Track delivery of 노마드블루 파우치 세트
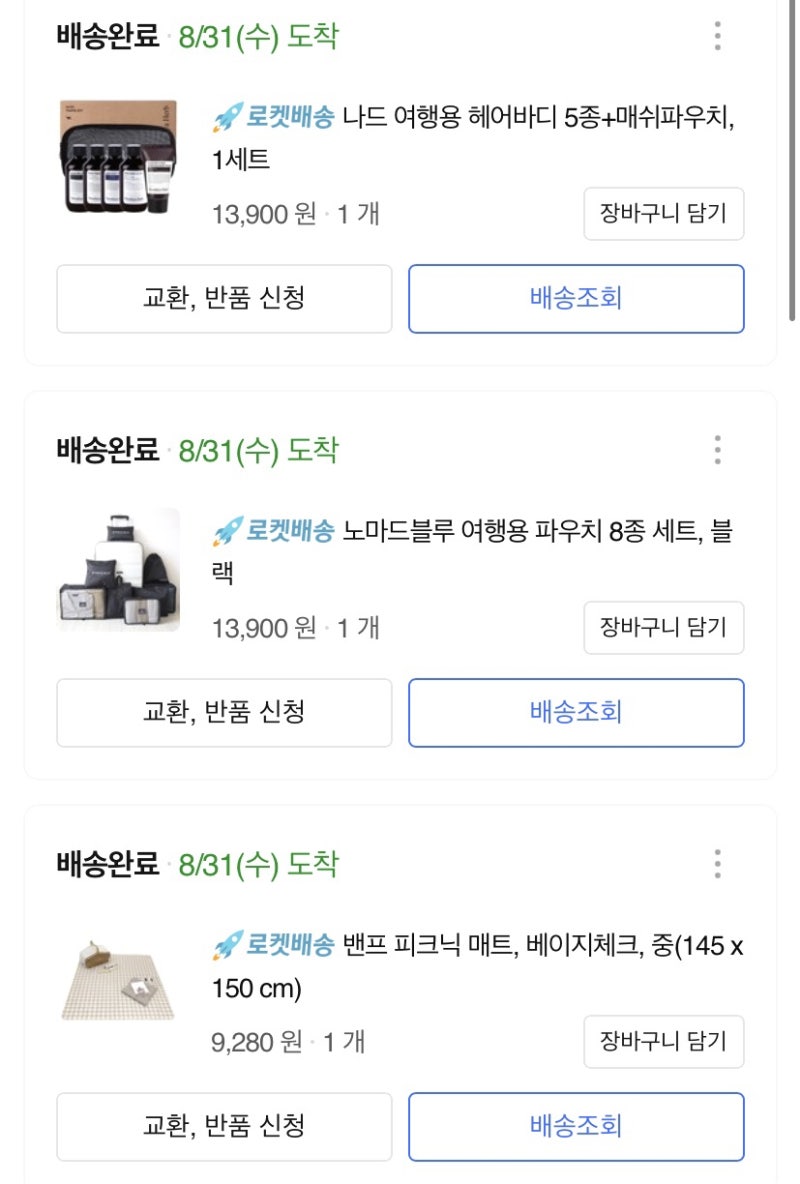 pos(576,712)
